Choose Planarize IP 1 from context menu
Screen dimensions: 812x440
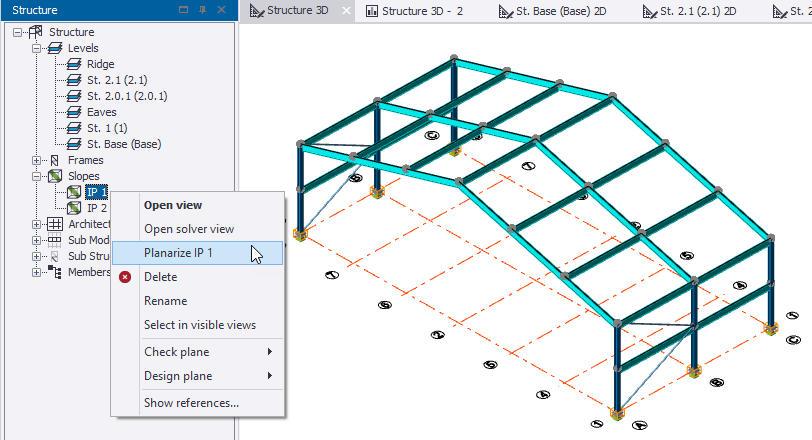click(178, 253)
